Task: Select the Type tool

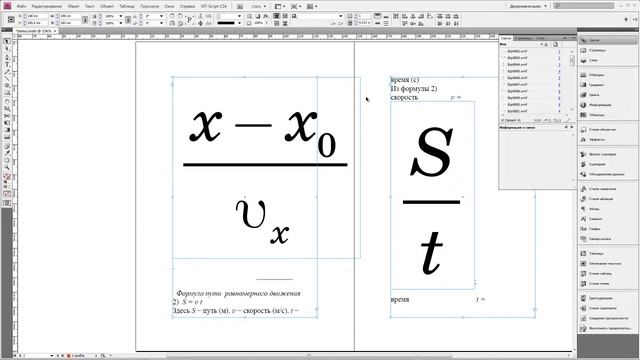Action: tap(7, 64)
